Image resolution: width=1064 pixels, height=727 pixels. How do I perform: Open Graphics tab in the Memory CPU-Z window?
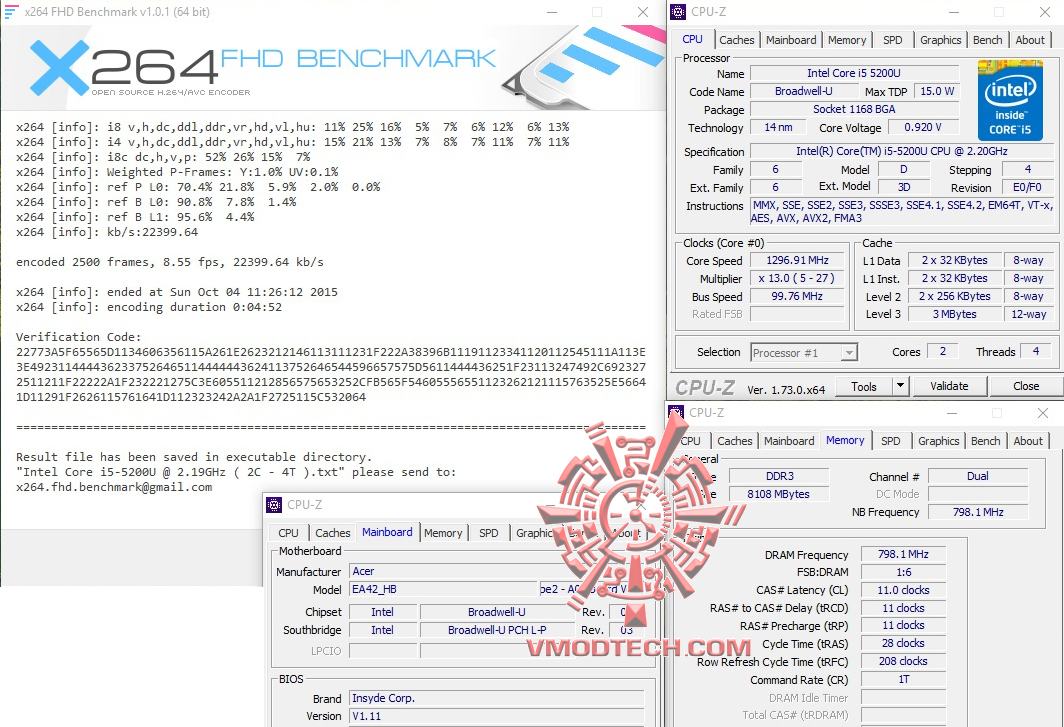(938, 441)
